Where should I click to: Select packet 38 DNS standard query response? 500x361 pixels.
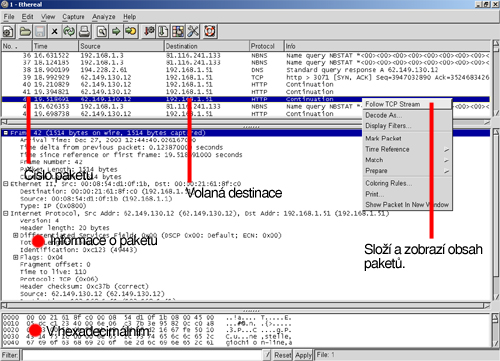pyautogui.click(x=246, y=70)
